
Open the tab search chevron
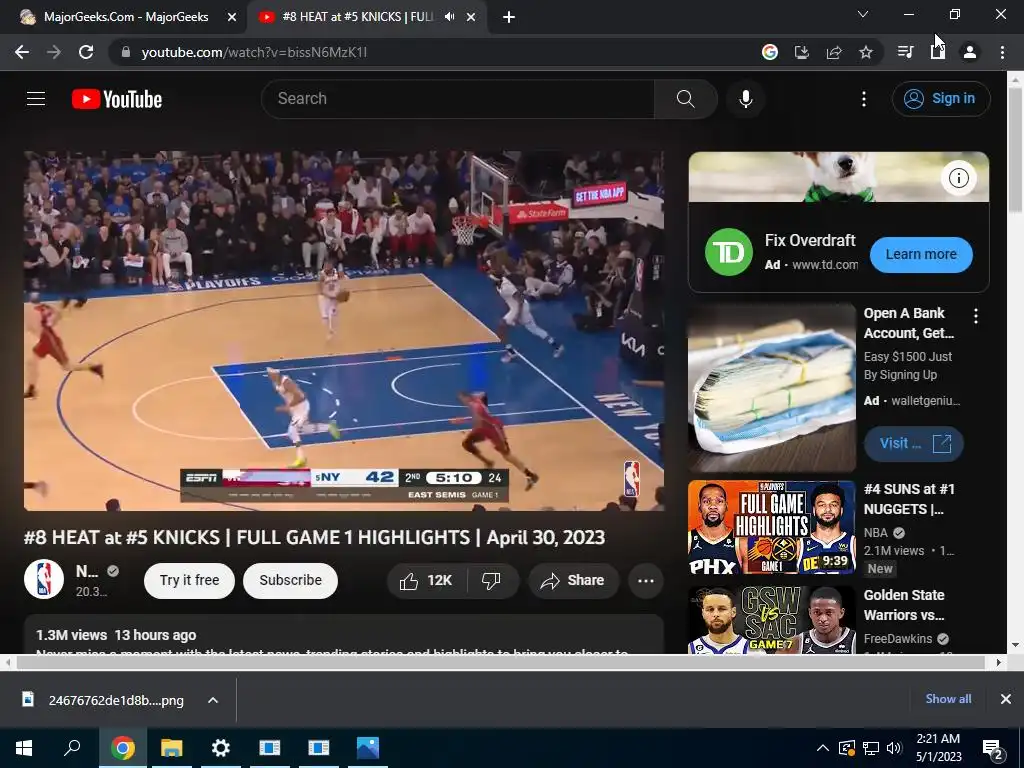coord(863,14)
